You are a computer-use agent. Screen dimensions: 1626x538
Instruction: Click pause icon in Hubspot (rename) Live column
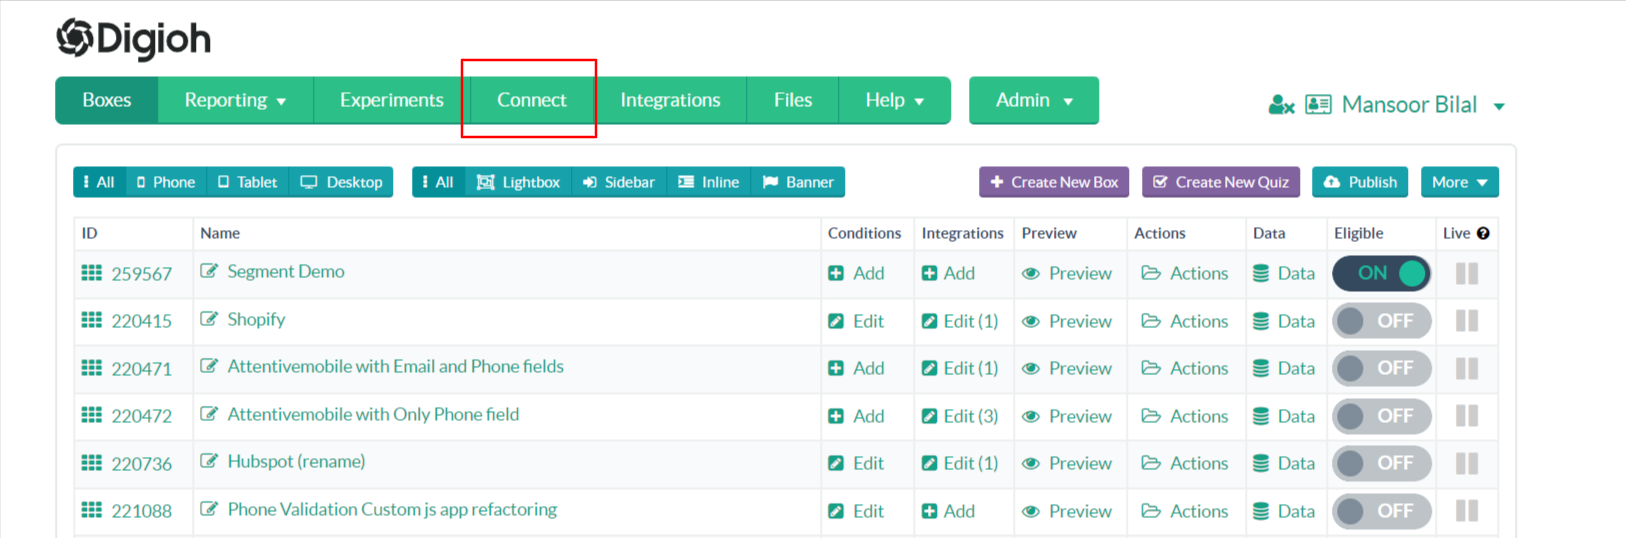[1467, 463]
